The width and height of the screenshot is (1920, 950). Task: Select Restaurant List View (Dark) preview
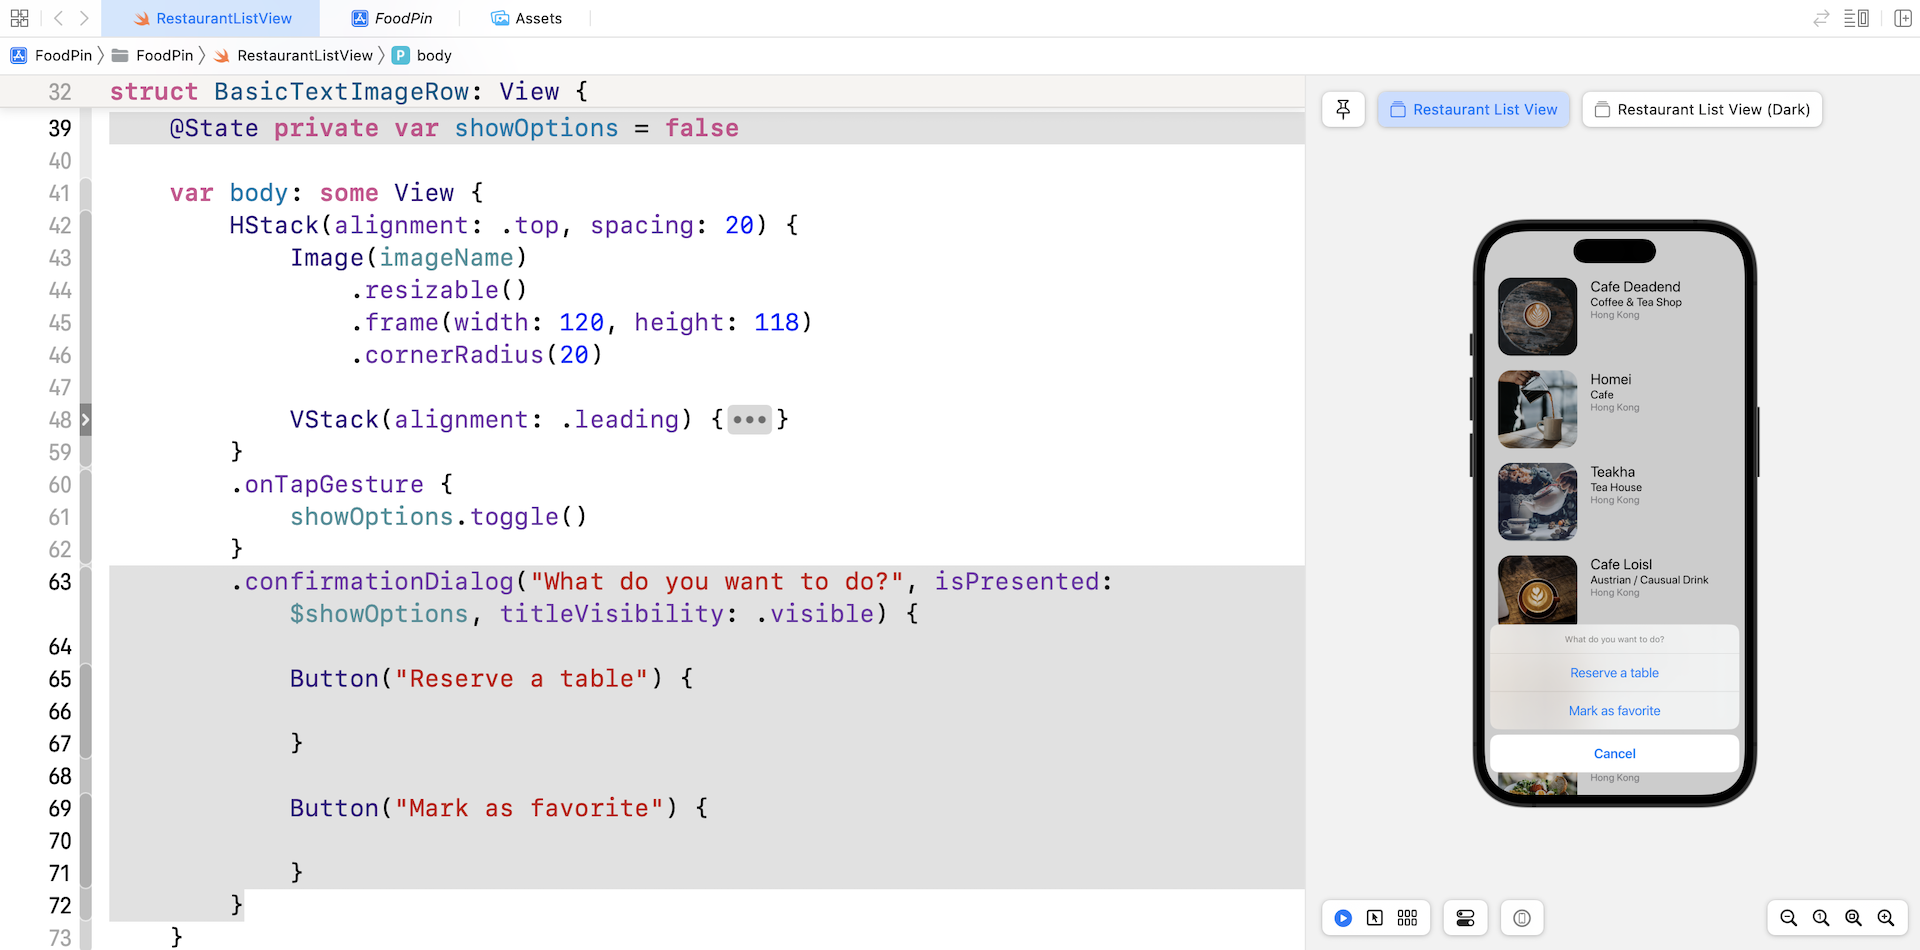coord(1701,110)
